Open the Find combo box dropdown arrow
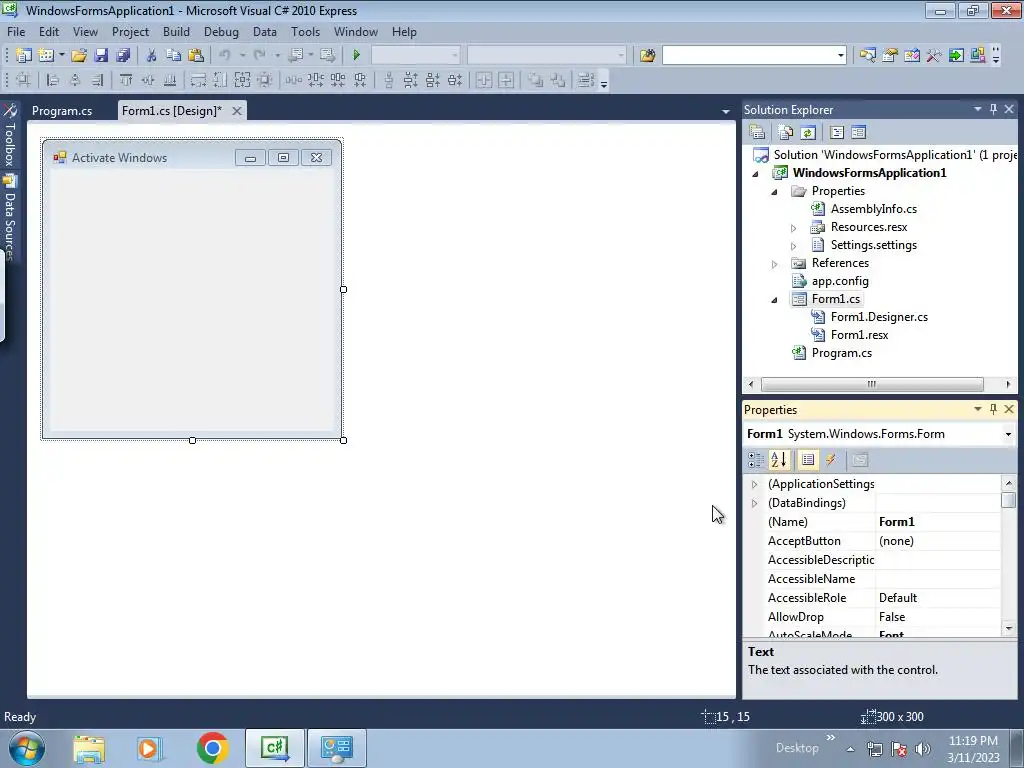 pos(840,56)
